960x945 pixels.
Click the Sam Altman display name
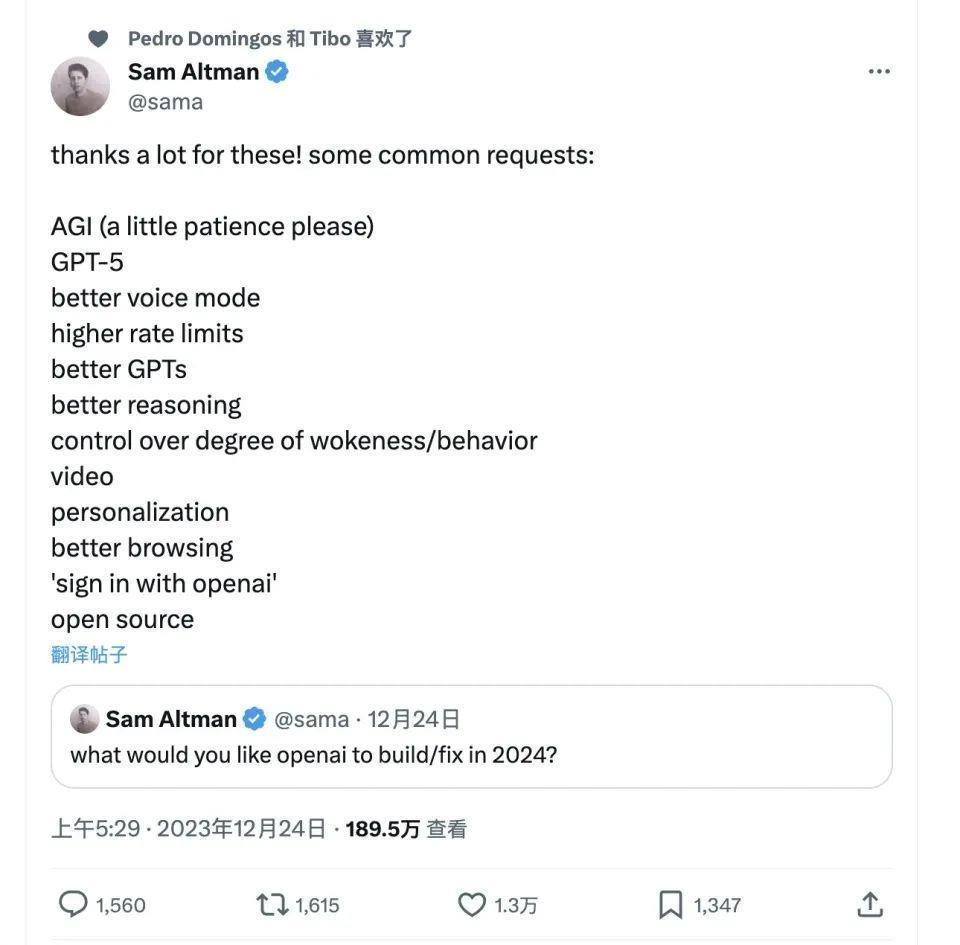(x=193, y=72)
